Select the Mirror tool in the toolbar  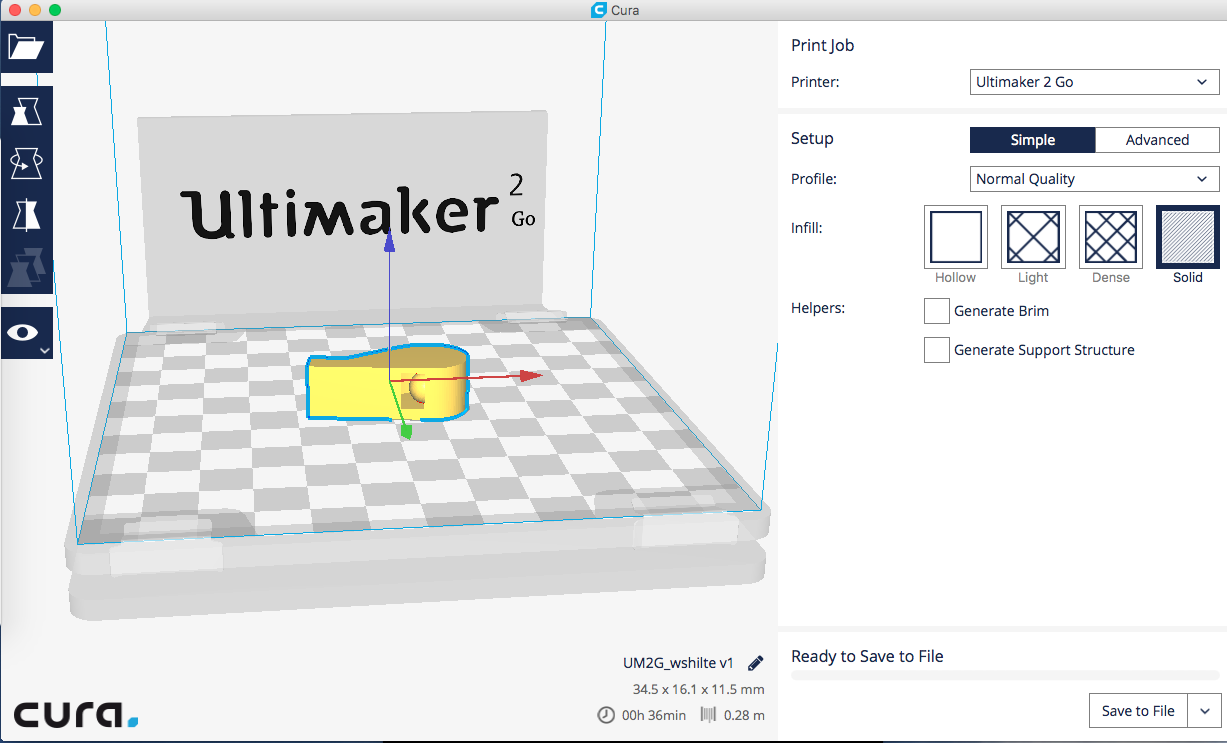coord(26,214)
